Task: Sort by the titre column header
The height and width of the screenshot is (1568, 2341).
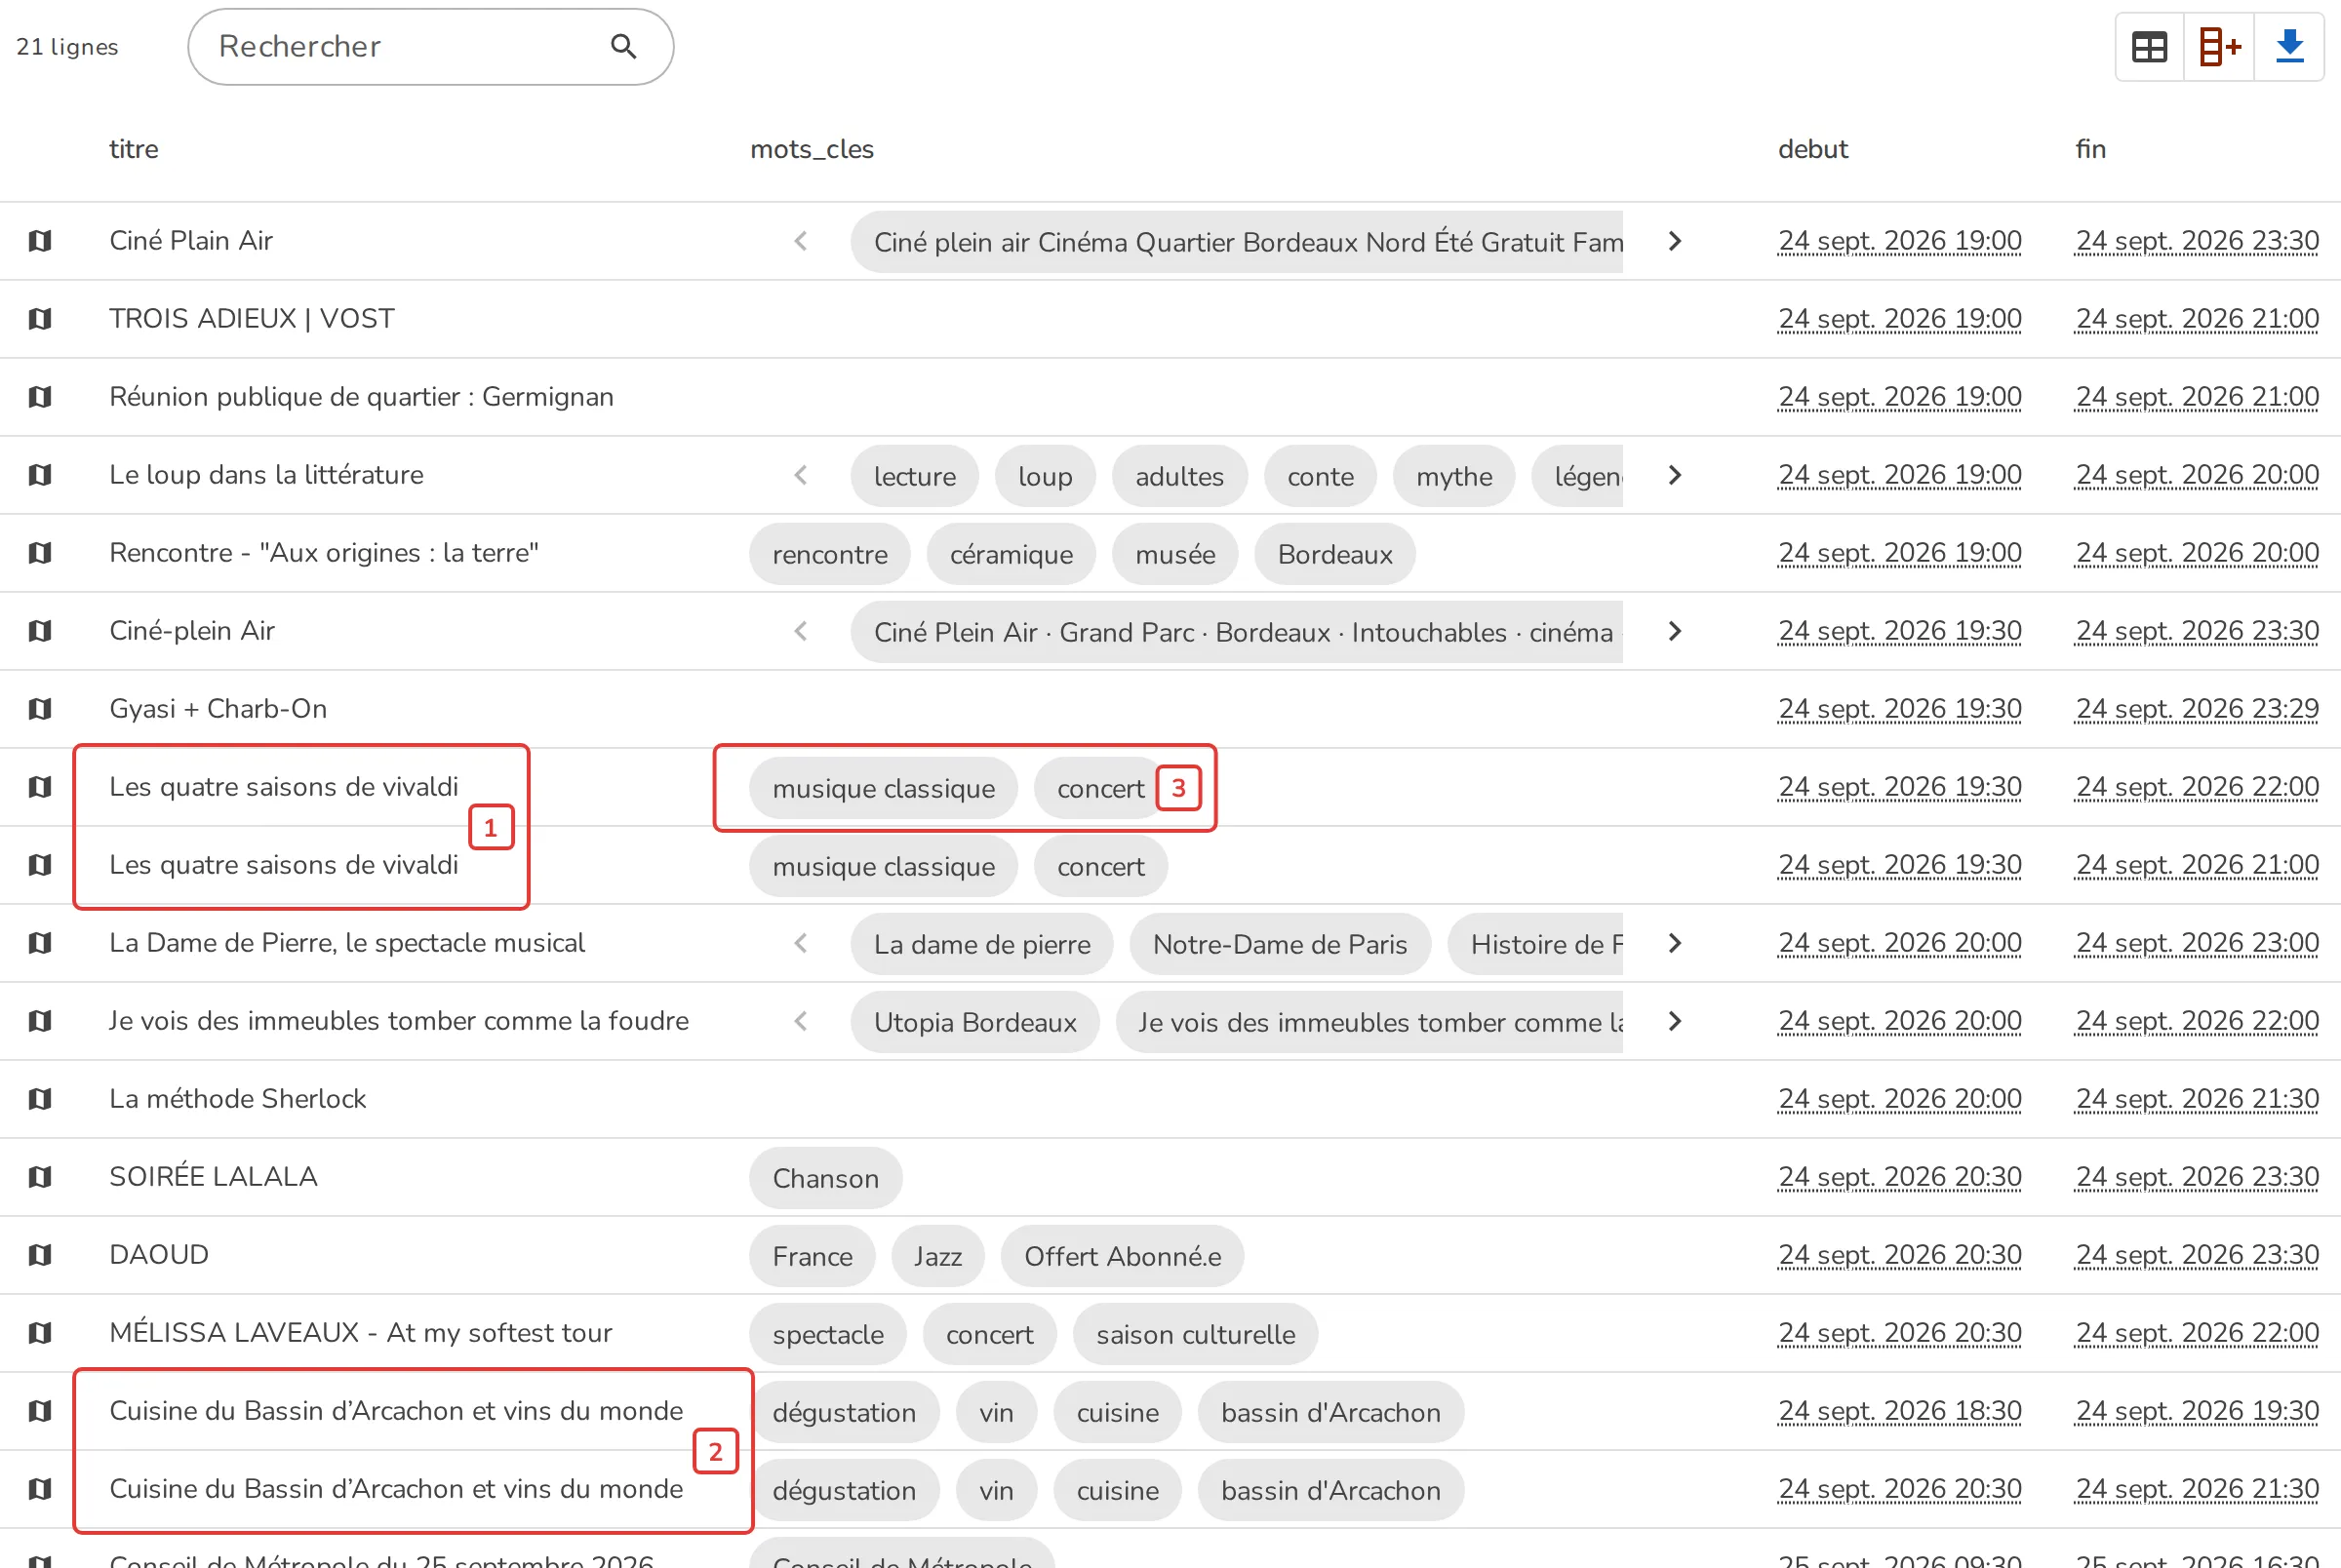Action: pyautogui.click(x=134, y=149)
